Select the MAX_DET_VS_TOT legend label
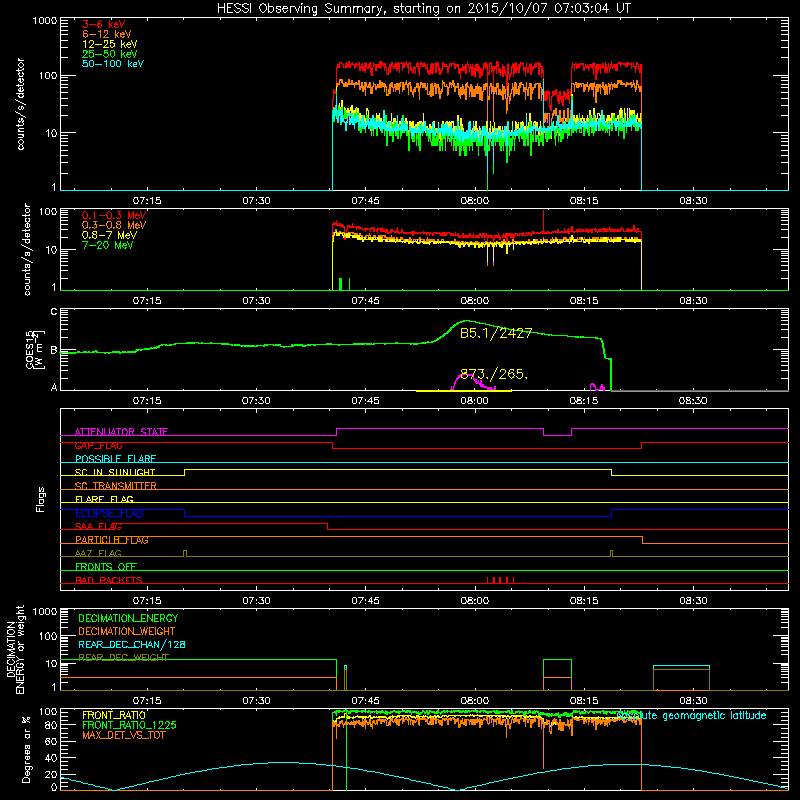The image size is (800, 800). [123, 735]
